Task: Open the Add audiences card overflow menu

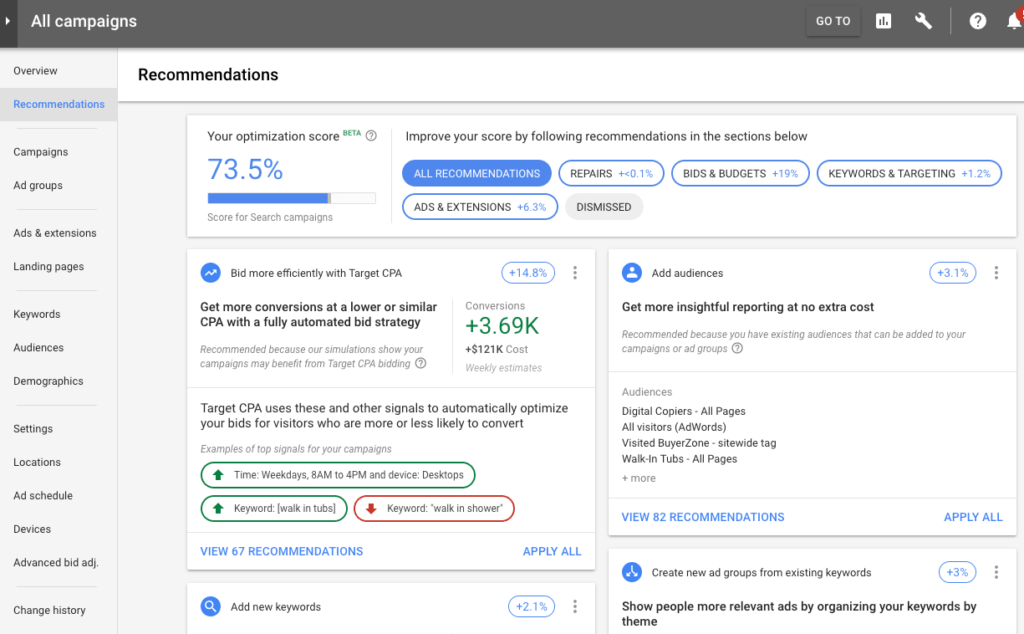Action: pos(996,272)
